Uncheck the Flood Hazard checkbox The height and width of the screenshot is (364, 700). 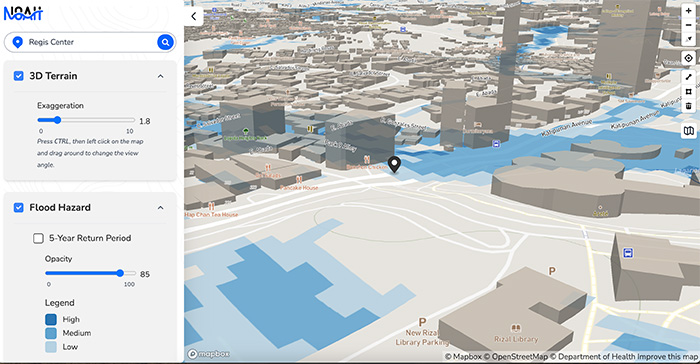18,208
